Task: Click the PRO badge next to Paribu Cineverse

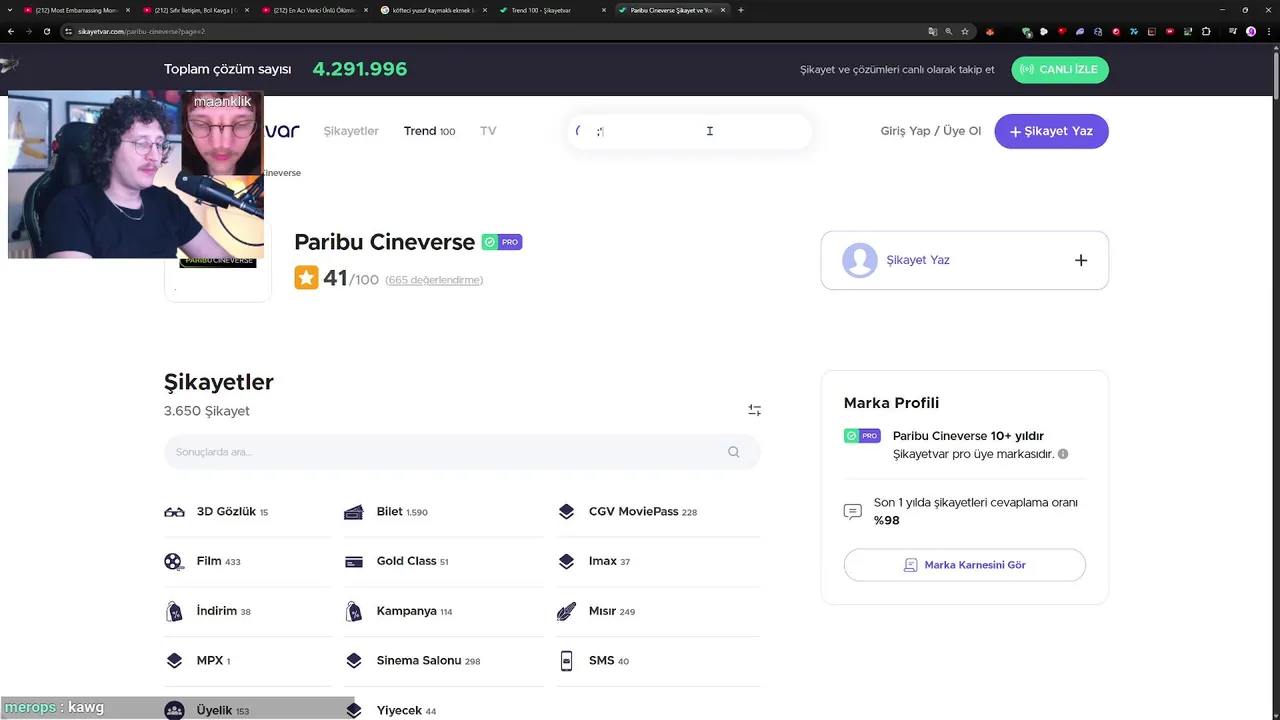Action: pos(502,242)
